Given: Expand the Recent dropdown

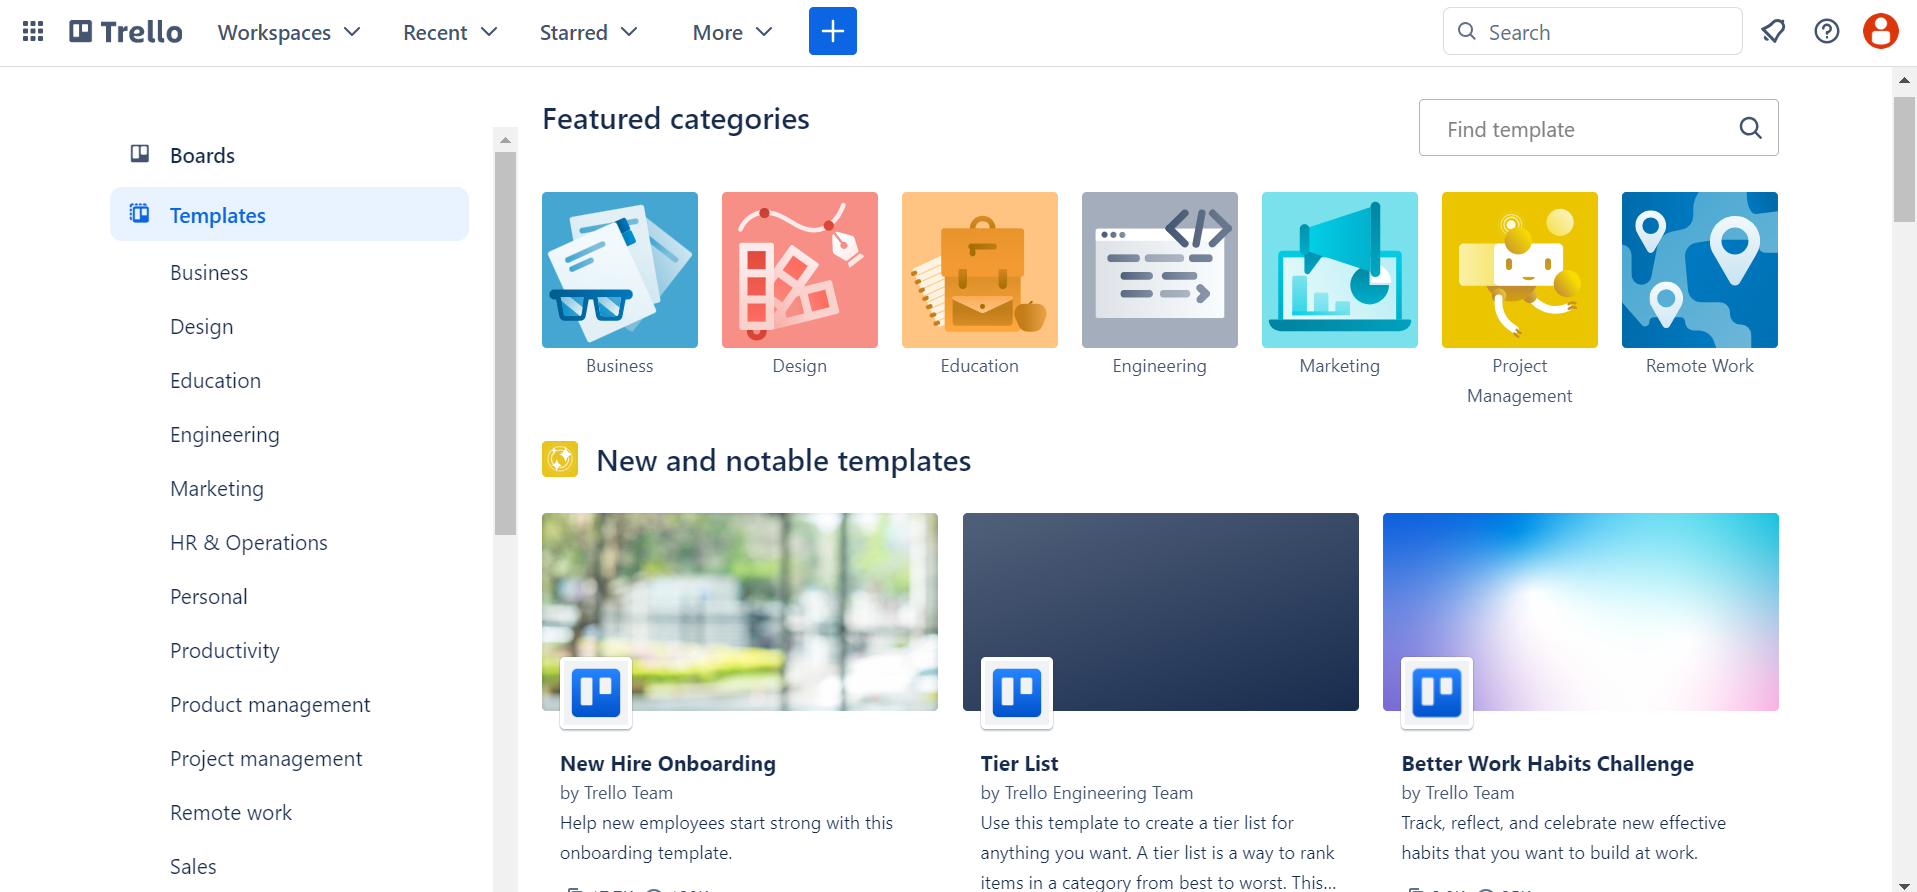Looking at the screenshot, I should point(450,32).
